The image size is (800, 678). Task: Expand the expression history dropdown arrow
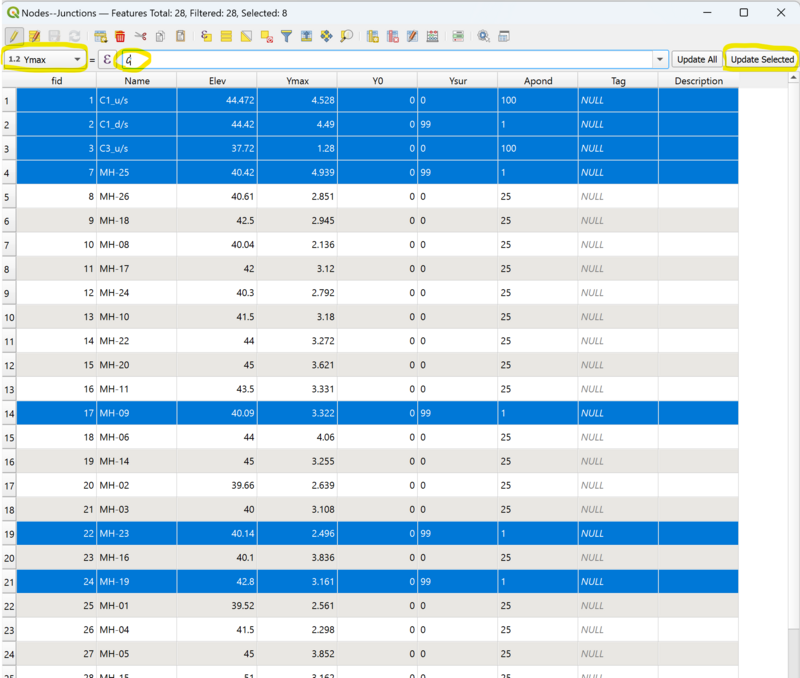(659, 60)
